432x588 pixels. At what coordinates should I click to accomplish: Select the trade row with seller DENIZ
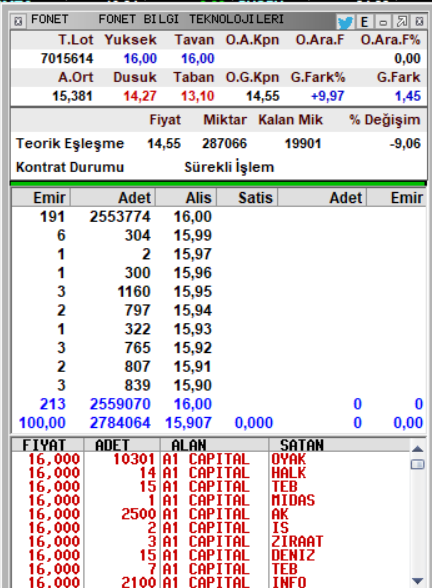[210, 555]
